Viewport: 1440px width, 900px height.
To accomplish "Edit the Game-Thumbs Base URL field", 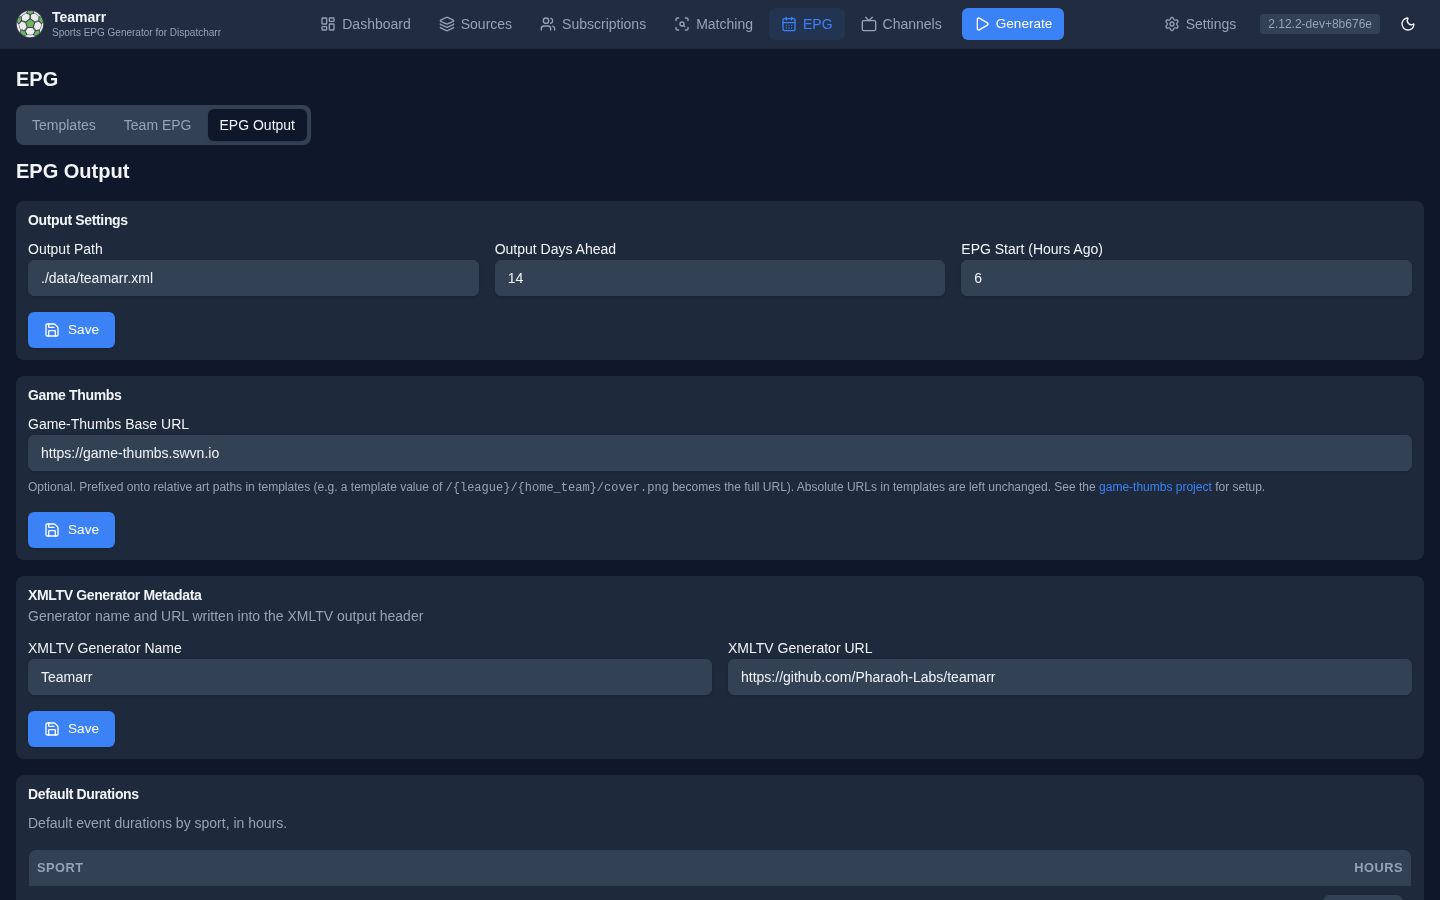I will (x=720, y=453).
